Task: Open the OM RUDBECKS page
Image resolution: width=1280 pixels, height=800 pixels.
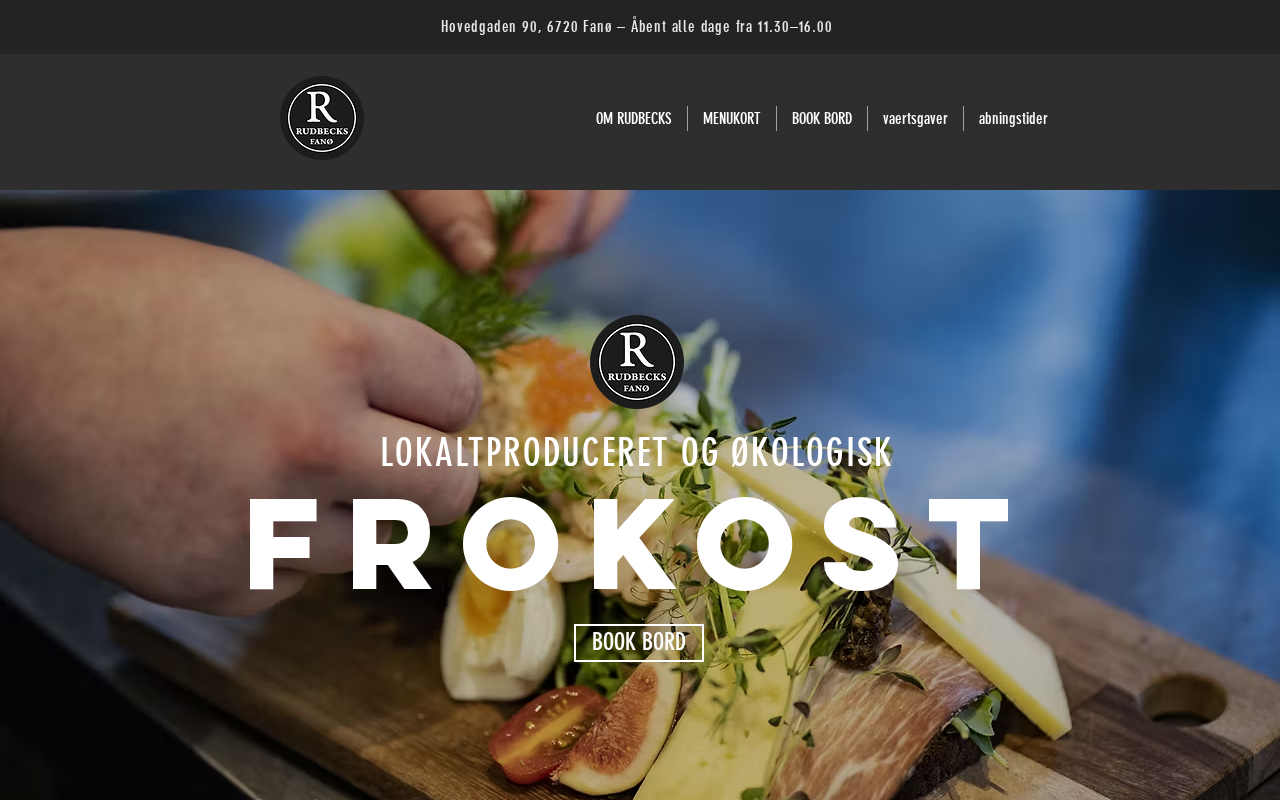Action: 634,118
